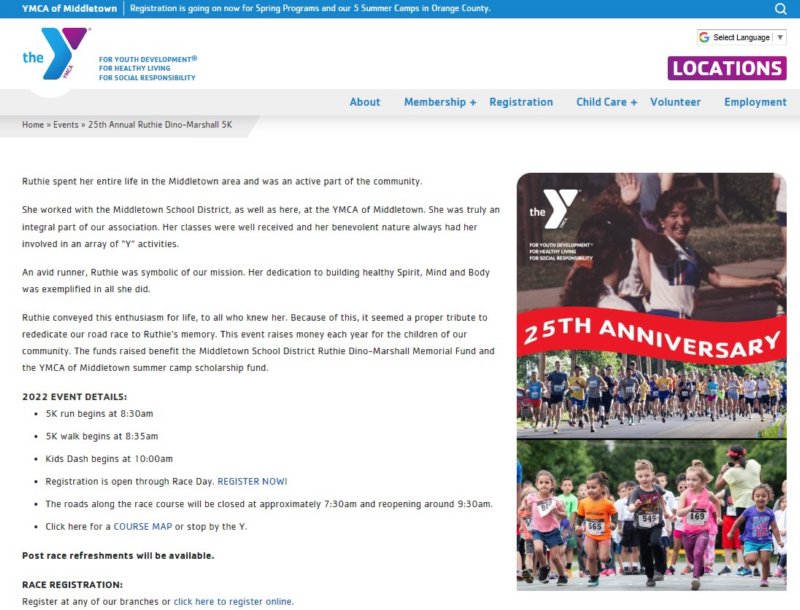Screen dimensions: 800x610
Task: Click the 2022 EVENT DETAILS heading
Action: [x=74, y=397]
